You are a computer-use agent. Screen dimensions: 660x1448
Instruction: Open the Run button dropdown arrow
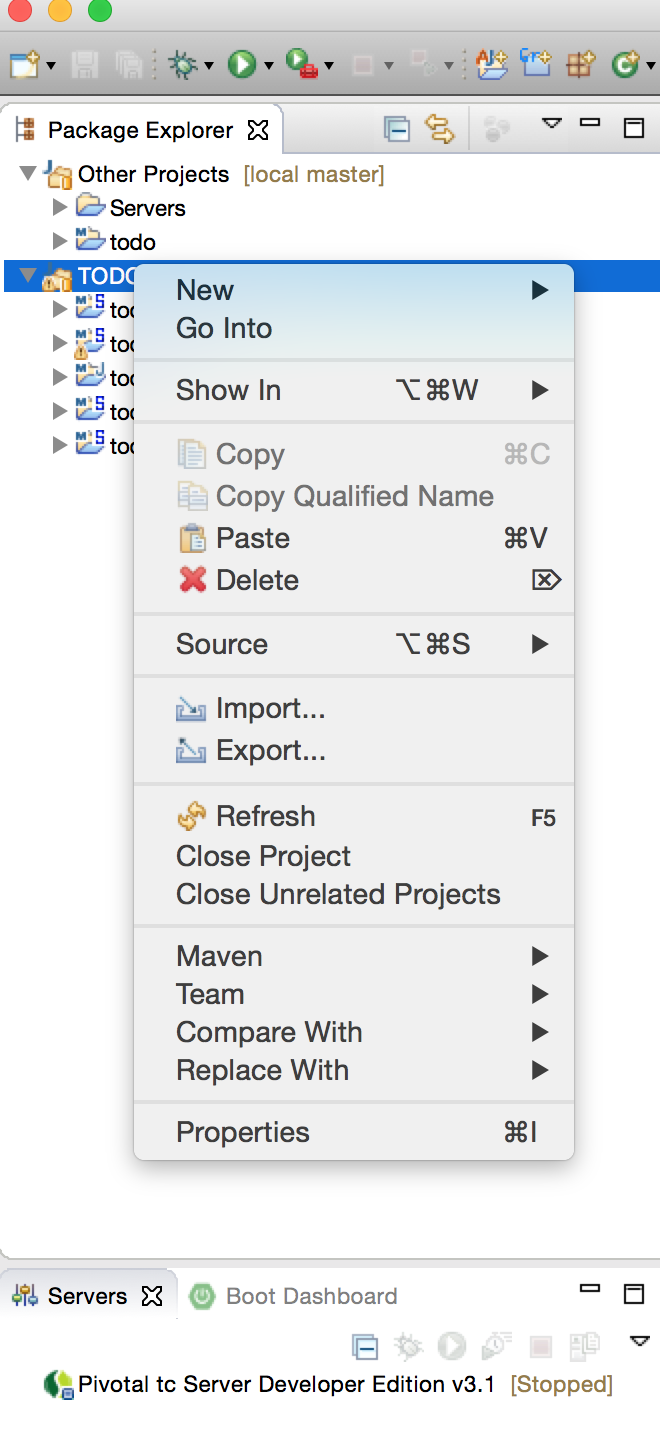268,64
